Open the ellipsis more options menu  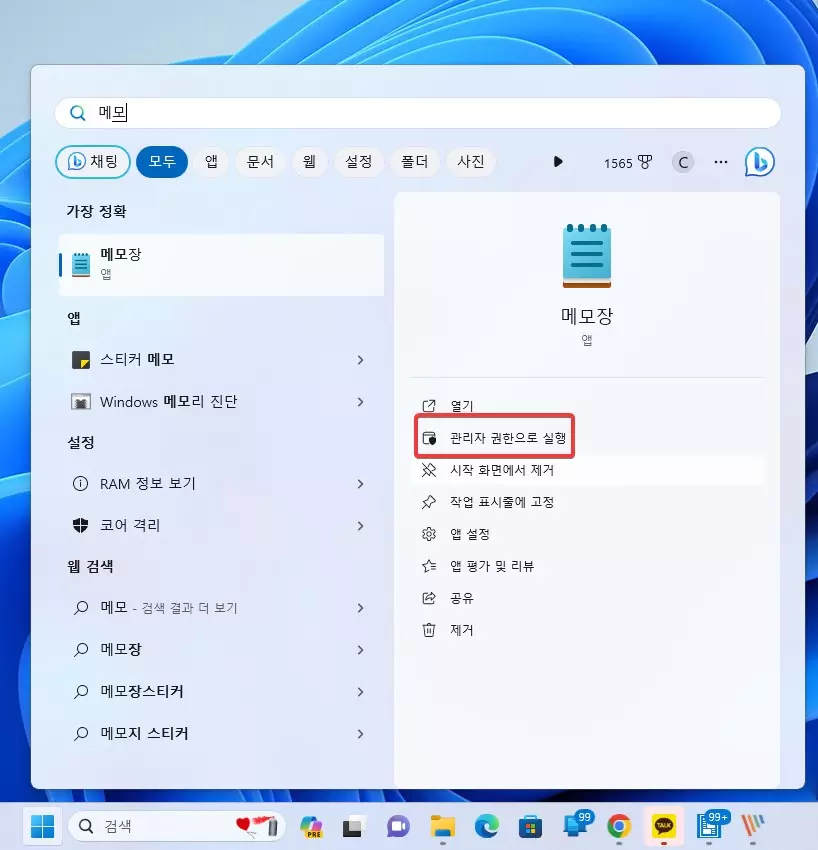720,162
